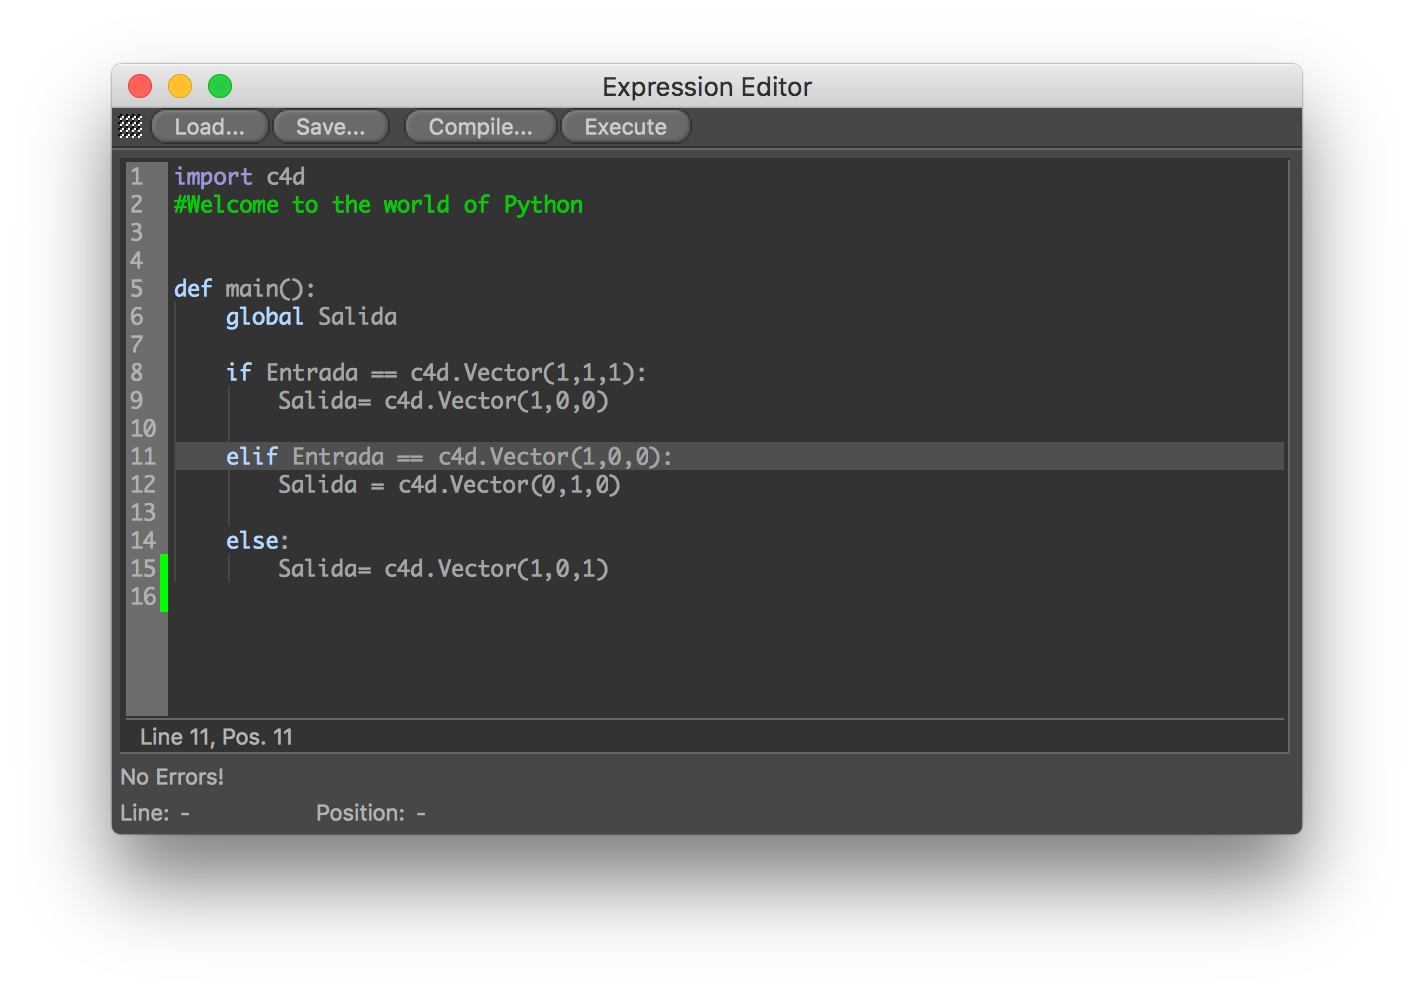
Task: Click 'Salida= c4d.Vector(1,0,1)' on line 15
Action: coord(443,569)
